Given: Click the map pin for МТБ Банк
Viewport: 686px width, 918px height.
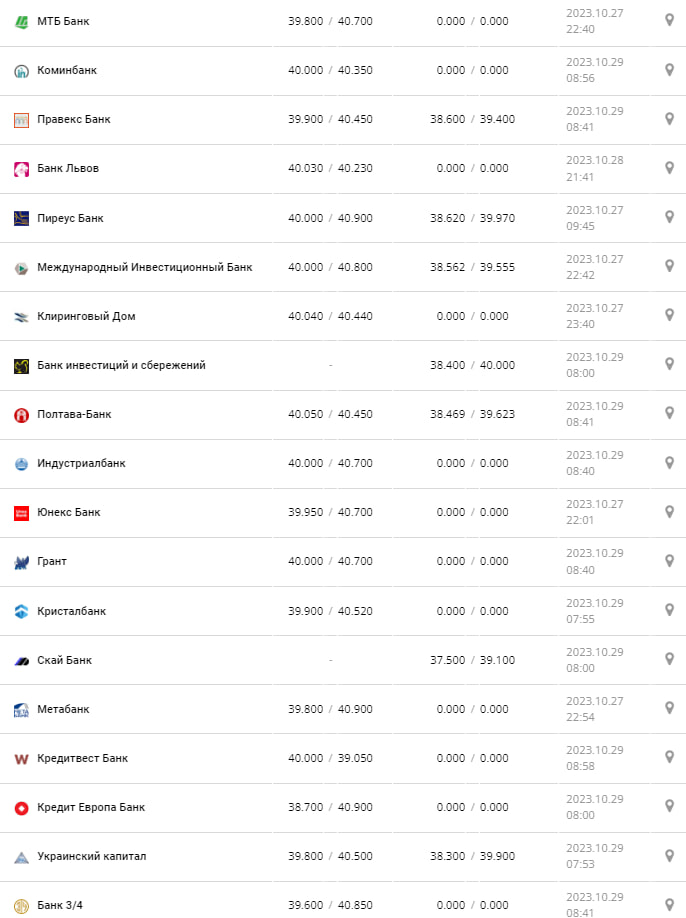Looking at the screenshot, I should point(670,20).
